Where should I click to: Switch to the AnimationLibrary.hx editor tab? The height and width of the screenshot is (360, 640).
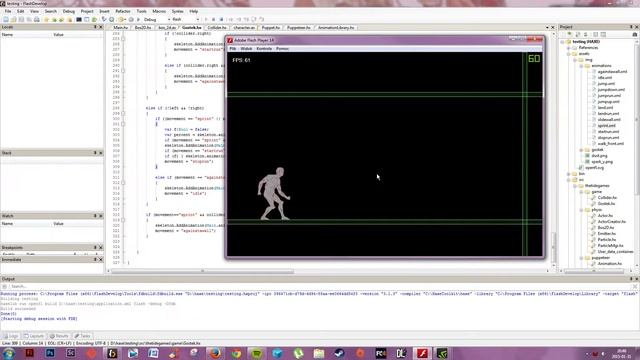click(x=336, y=28)
